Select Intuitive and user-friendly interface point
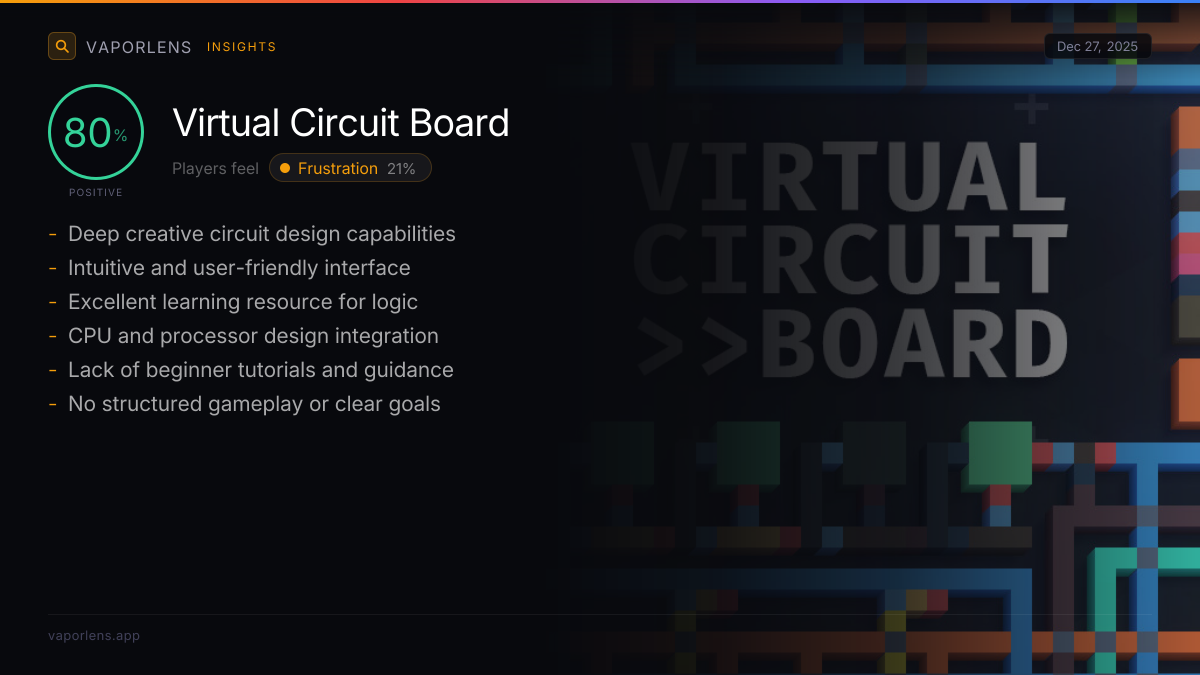The height and width of the screenshot is (675, 1200). pyautogui.click(x=239, y=268)
